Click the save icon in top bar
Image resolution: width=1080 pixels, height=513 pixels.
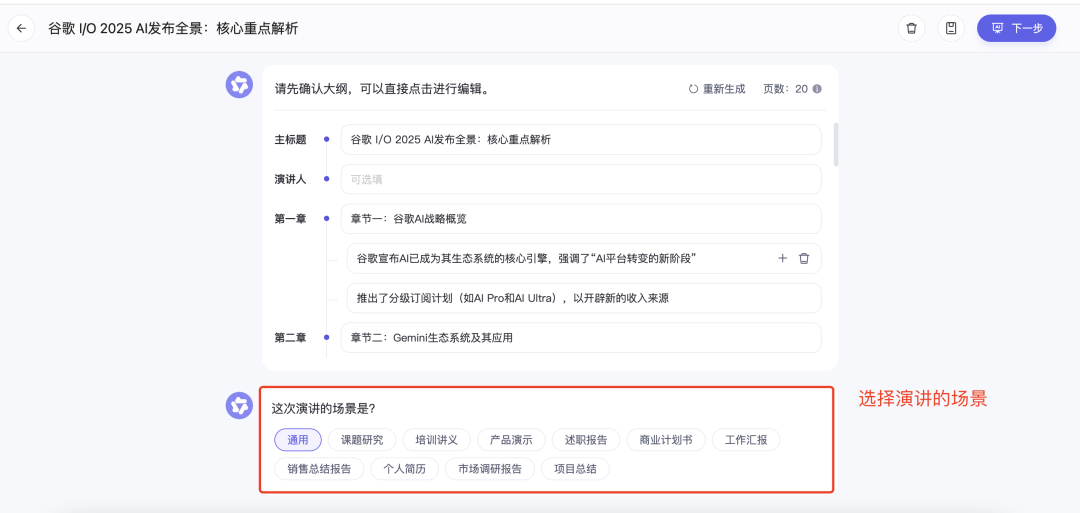point(951,28)
